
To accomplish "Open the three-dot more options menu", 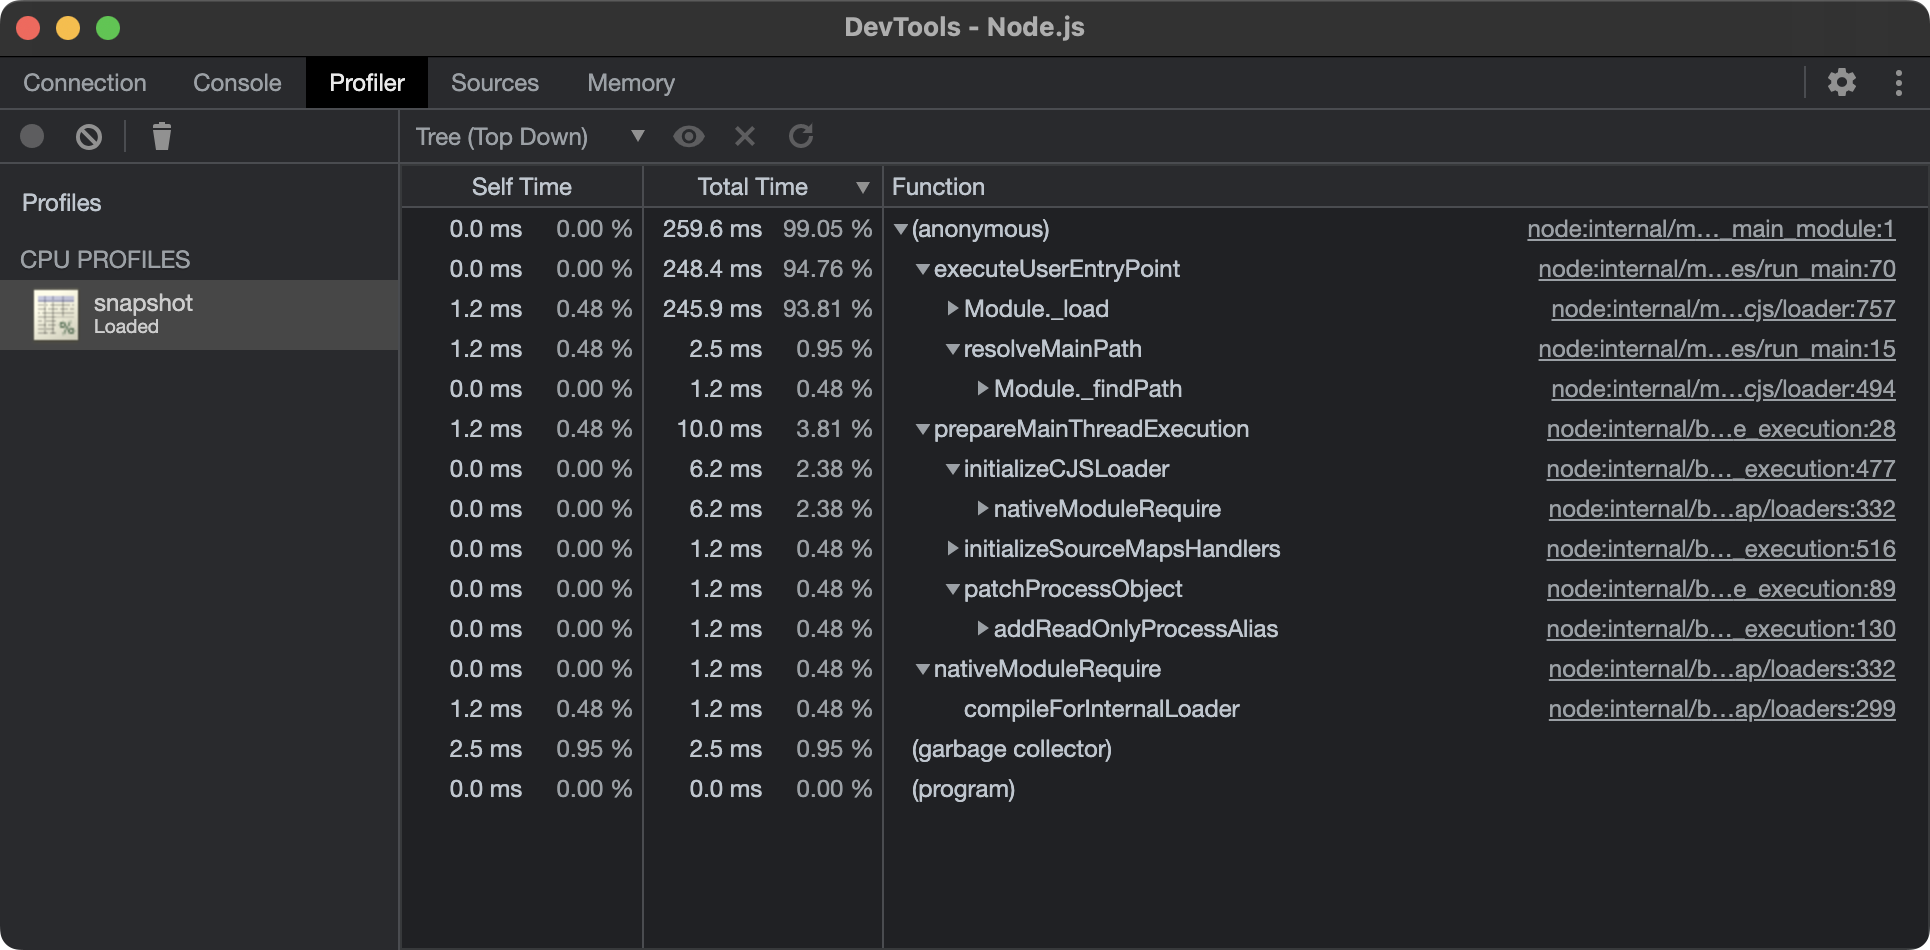I will [1898, 82].
